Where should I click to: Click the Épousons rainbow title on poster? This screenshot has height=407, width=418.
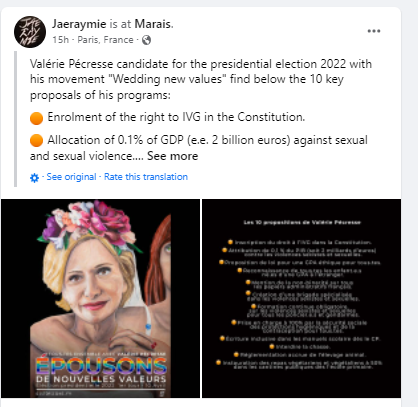tap(101, 366)
